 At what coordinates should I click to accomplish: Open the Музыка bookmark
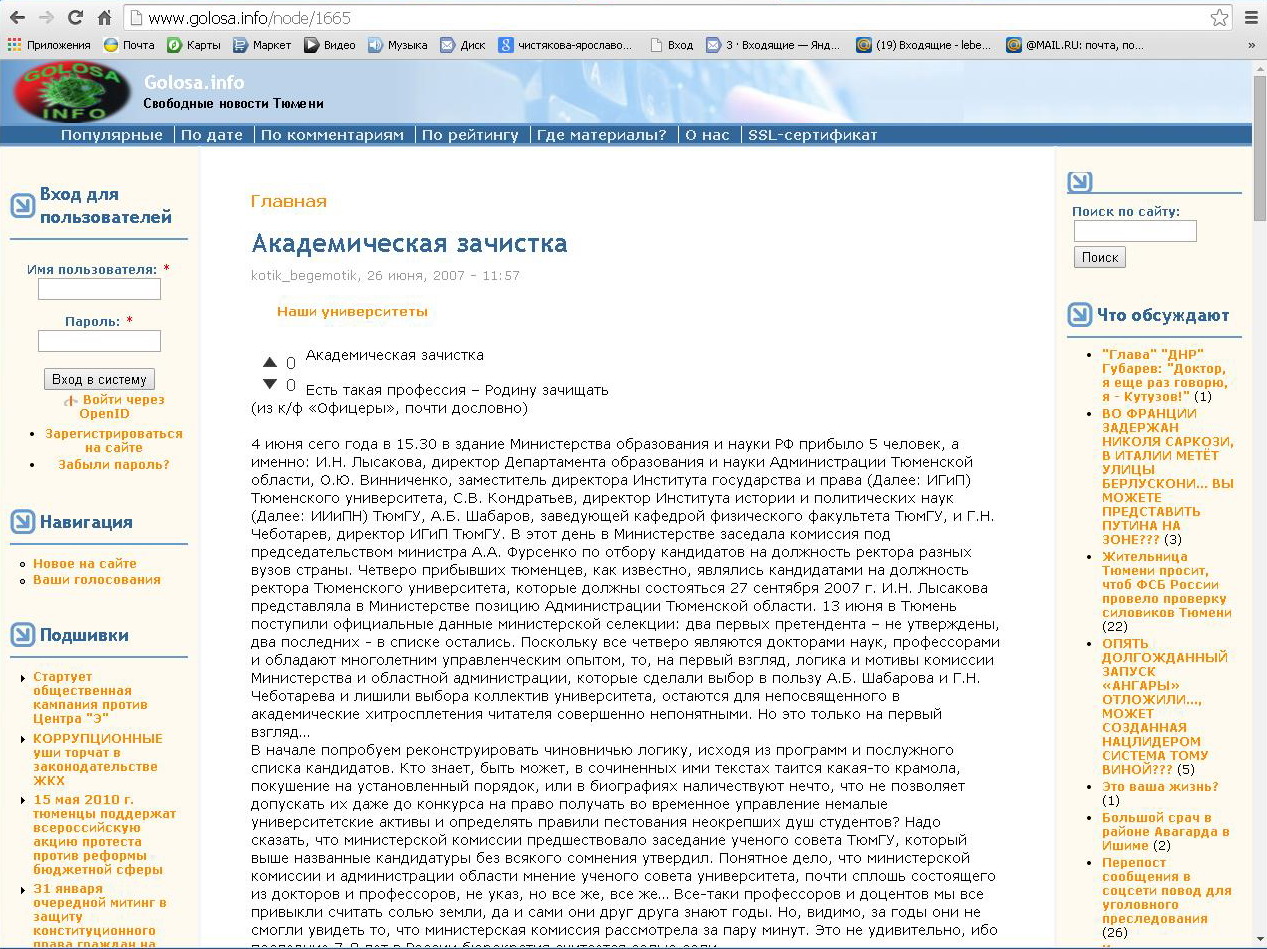(398, 45)
